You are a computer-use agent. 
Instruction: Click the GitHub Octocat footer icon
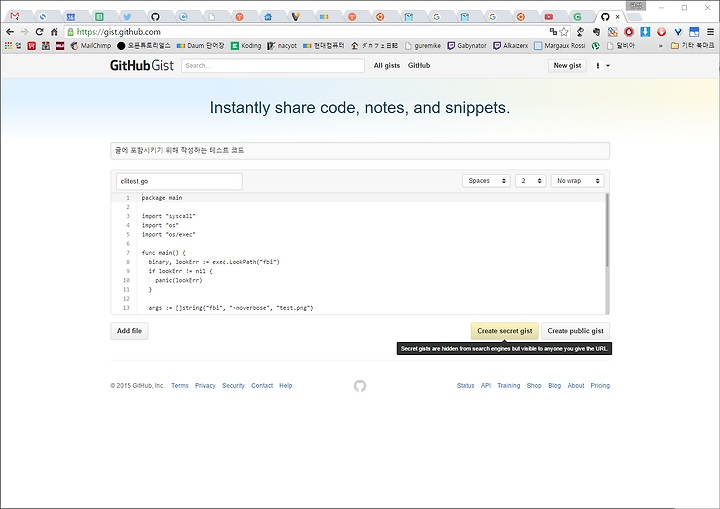360,386
